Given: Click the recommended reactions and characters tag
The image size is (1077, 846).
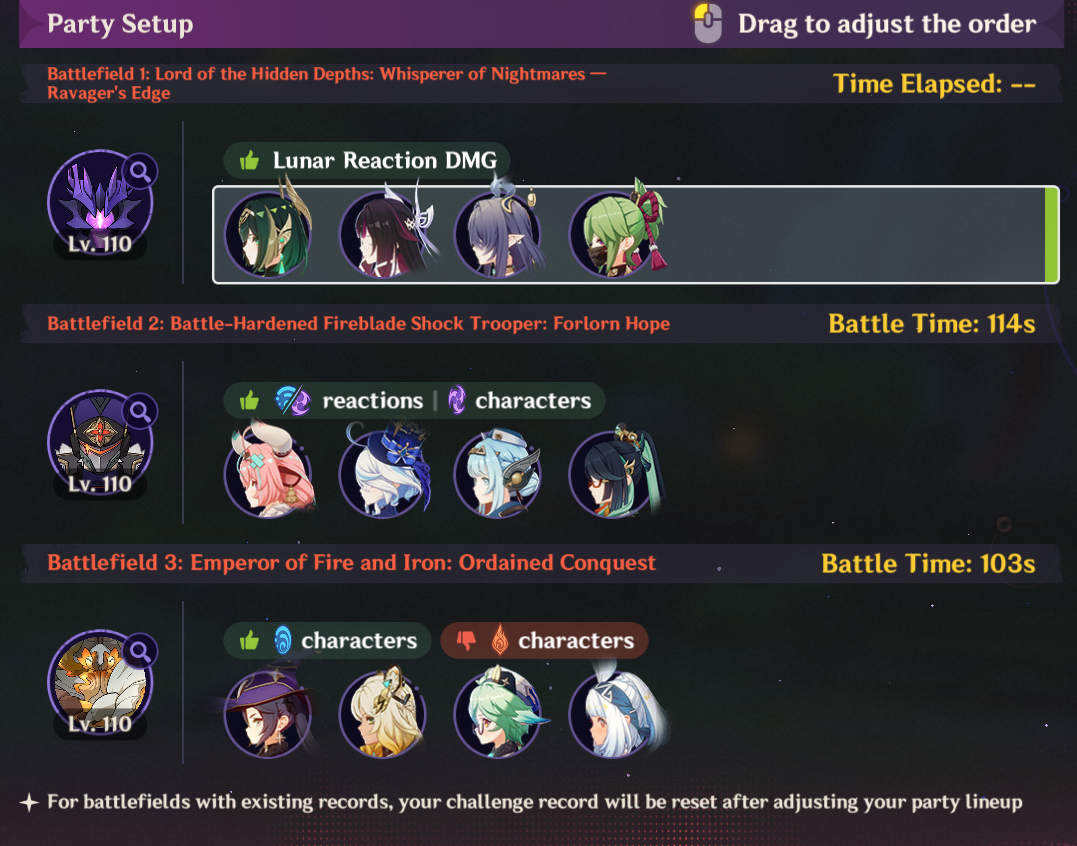Looking at the screenshot, I should pyautogui.click(x=414, y=400).
